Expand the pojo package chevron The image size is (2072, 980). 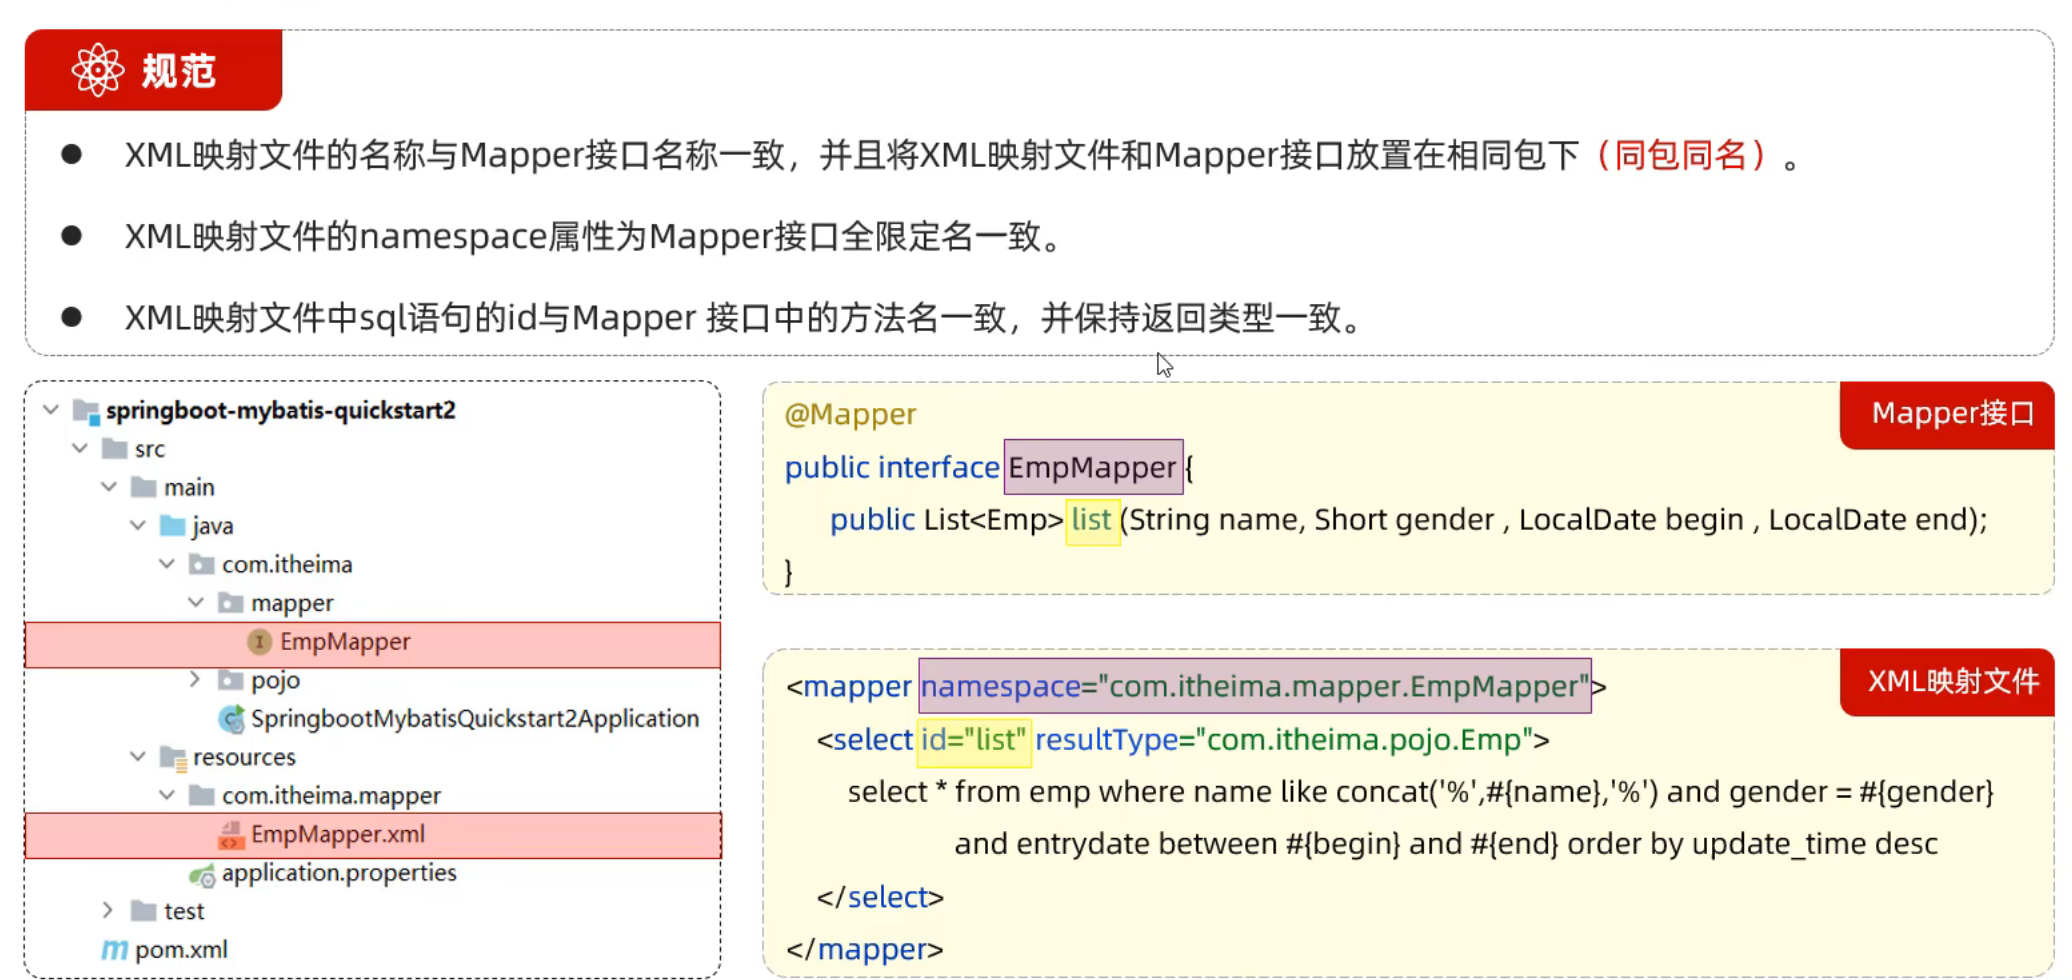195,680
